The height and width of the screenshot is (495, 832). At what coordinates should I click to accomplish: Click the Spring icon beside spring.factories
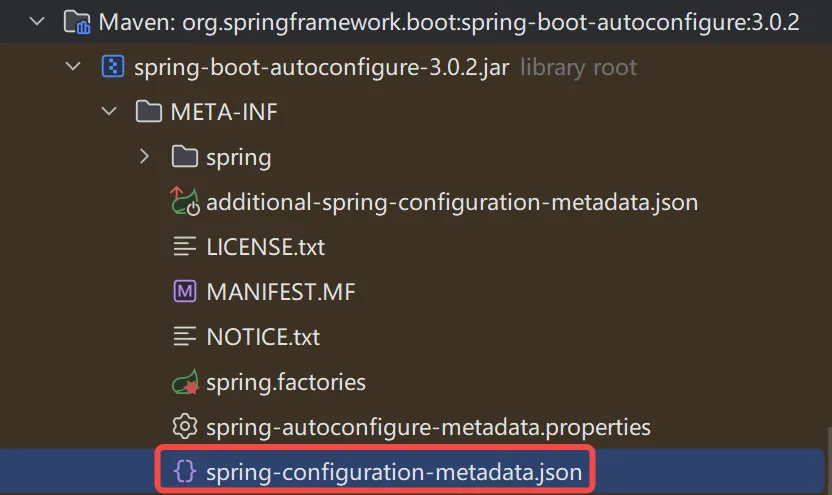pyautogui.click(x=185, y=382)
